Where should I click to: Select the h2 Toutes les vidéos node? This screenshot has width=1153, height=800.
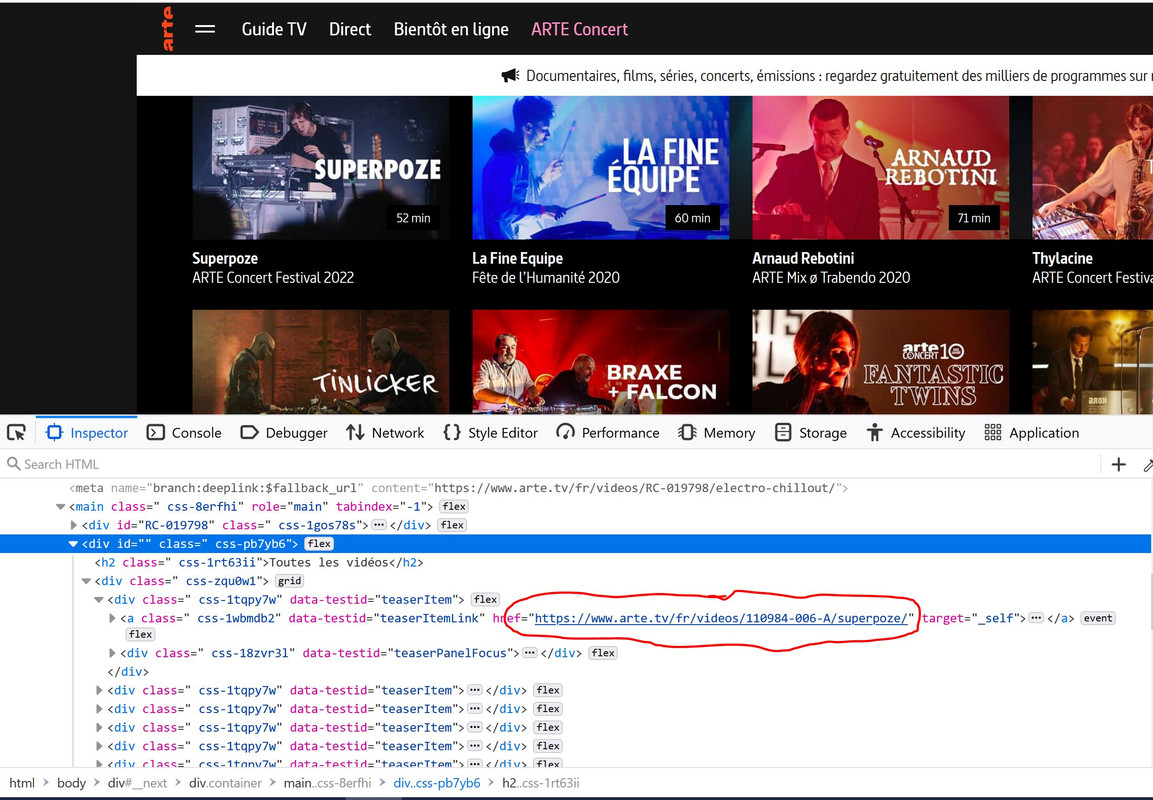click(259, 562)
